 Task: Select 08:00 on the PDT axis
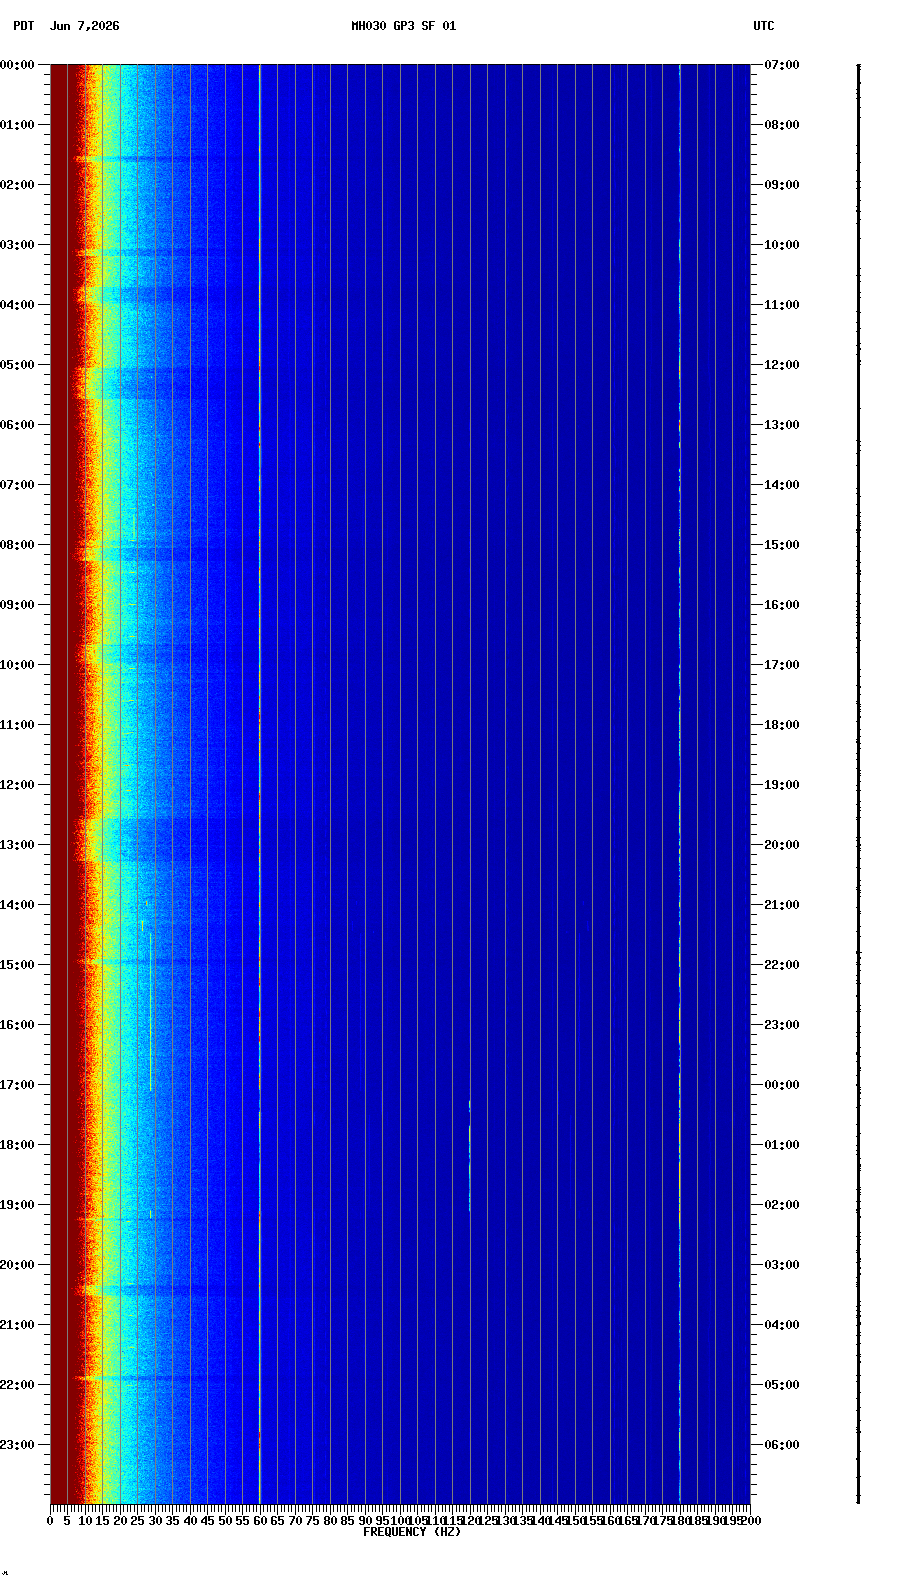pyautogui.click(x=17, y=545)
